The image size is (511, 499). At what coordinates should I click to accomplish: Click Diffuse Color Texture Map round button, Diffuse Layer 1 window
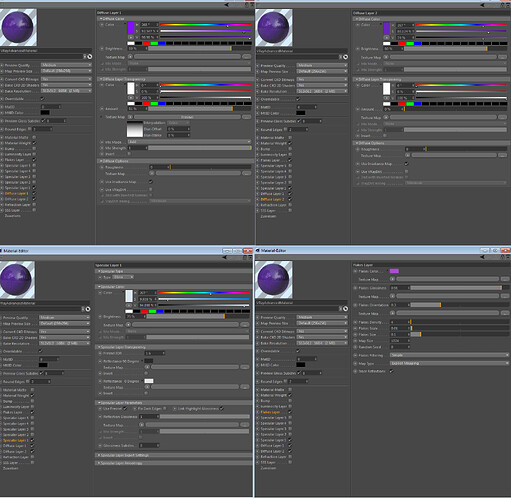tap(130, 57)
